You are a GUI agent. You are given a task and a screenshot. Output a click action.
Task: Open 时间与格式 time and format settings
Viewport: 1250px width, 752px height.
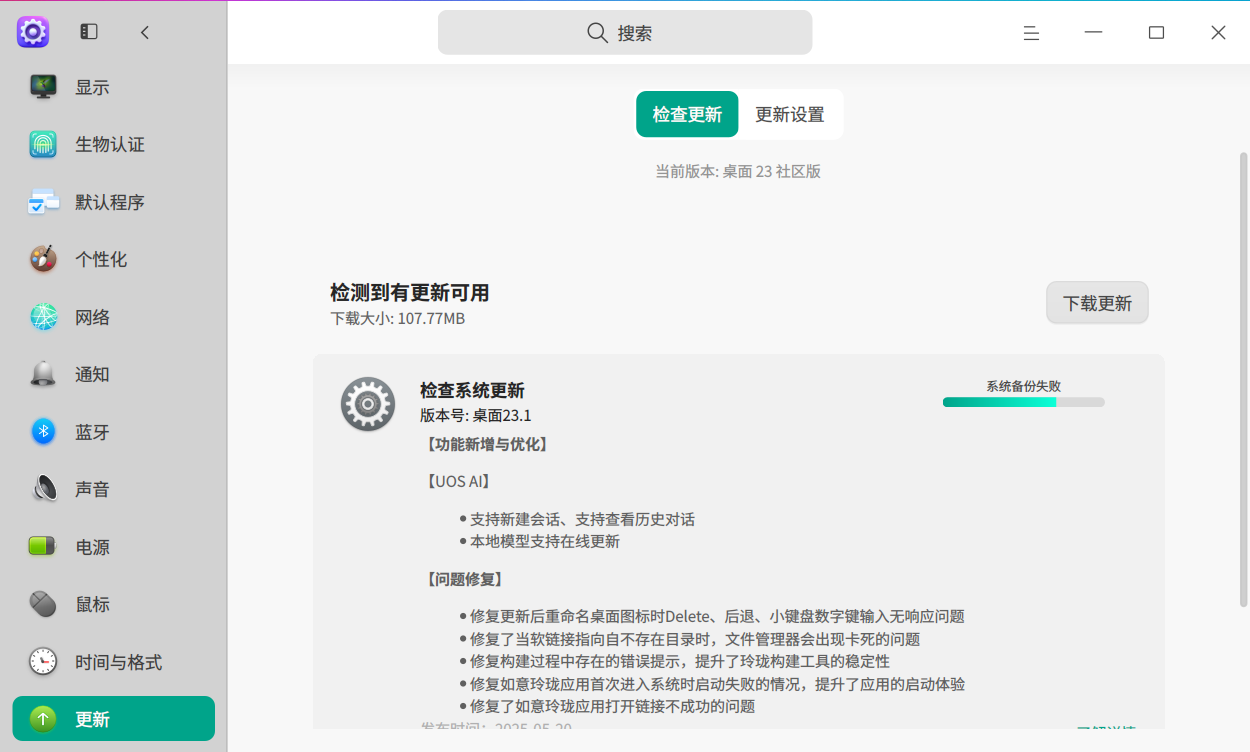pyautogui.click(x=114, y=662)
